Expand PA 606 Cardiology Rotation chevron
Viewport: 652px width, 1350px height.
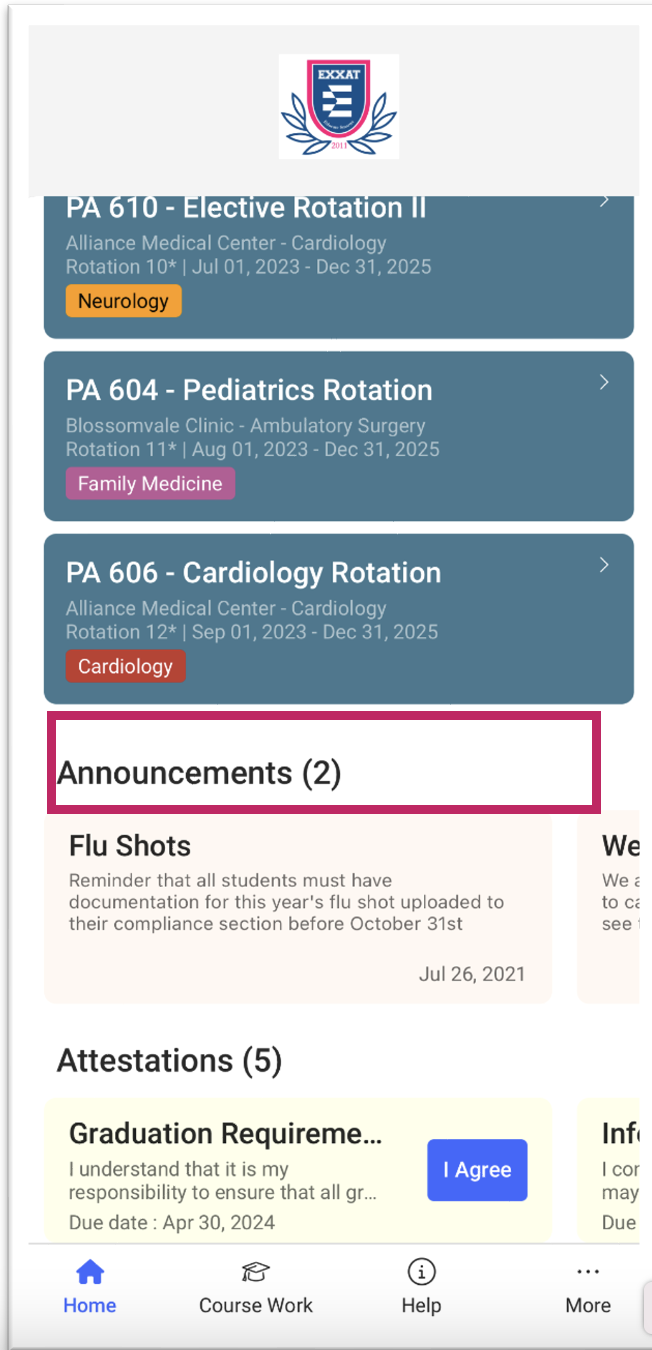click(604, 565)
